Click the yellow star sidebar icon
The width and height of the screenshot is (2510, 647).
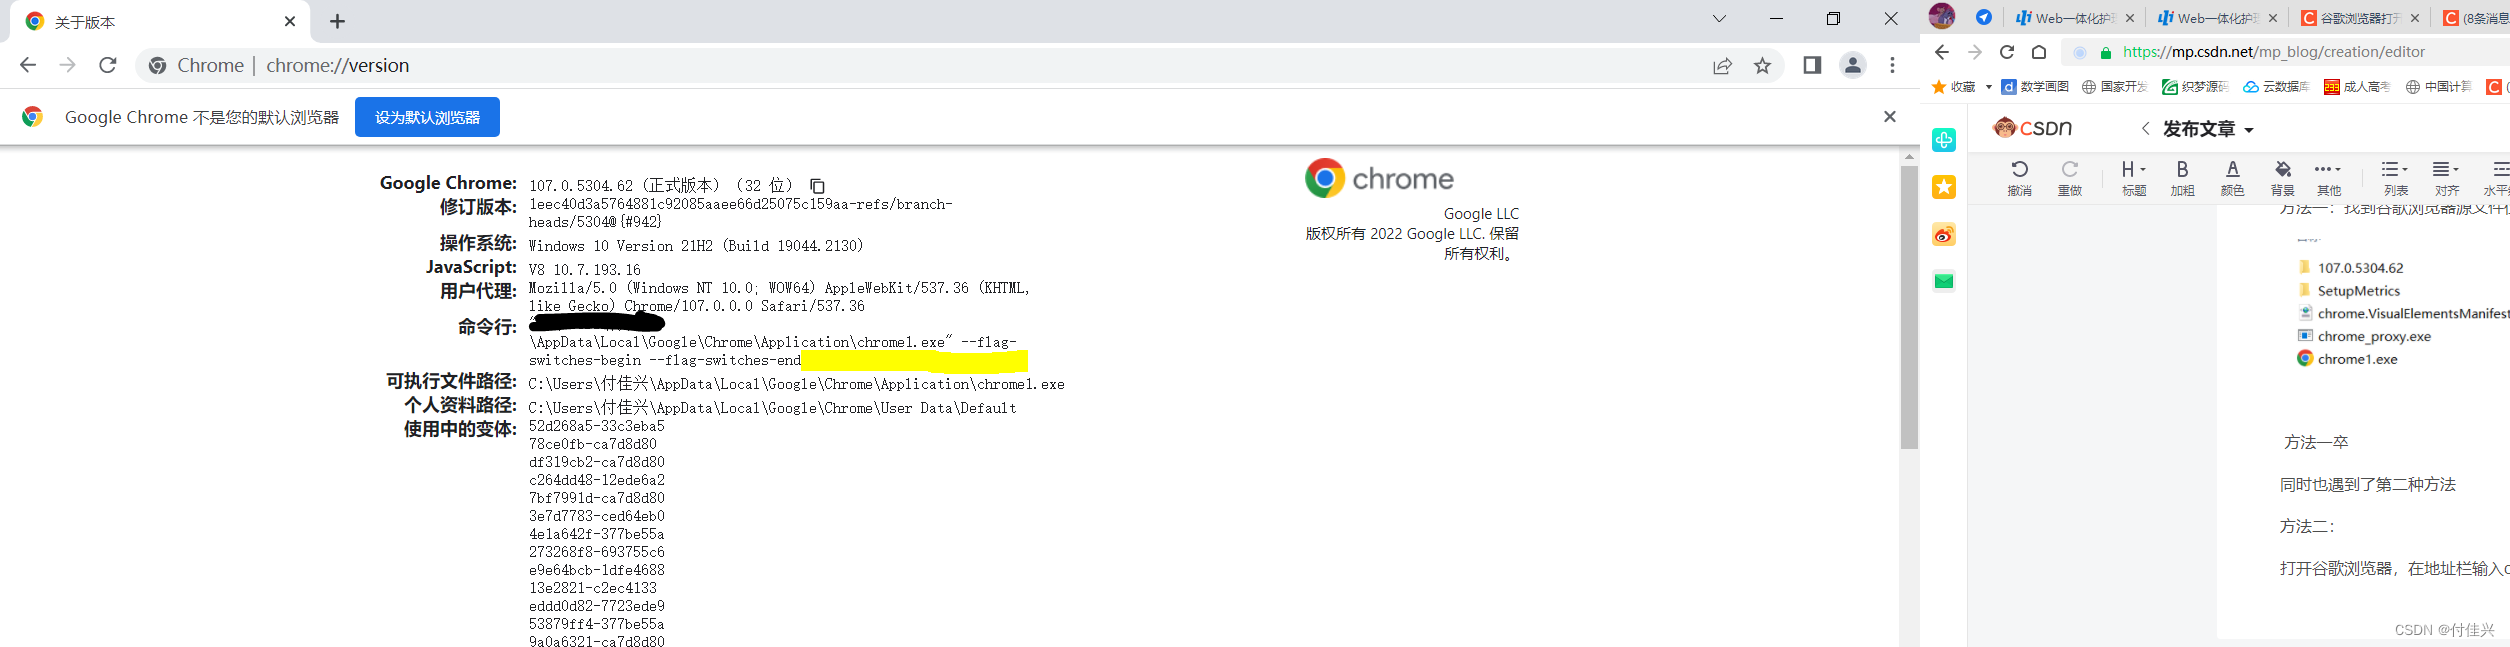tap(1944, 187)
